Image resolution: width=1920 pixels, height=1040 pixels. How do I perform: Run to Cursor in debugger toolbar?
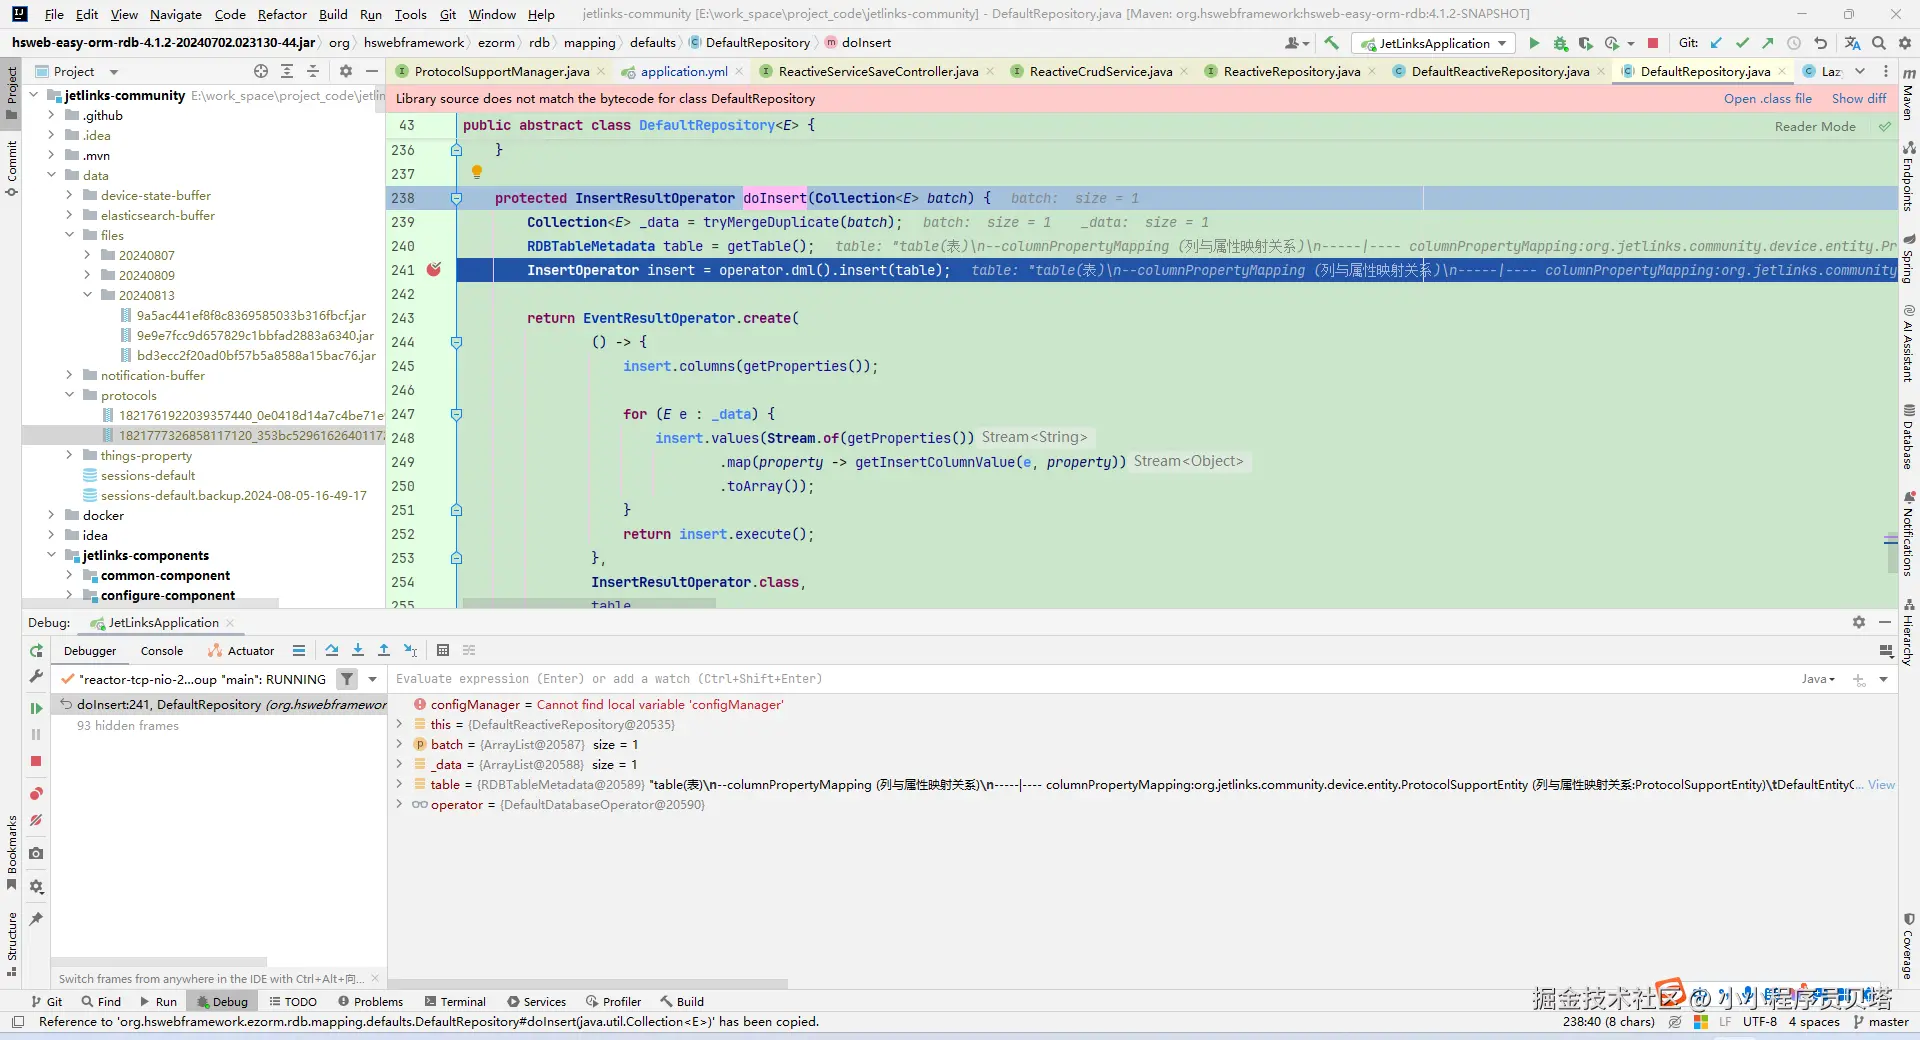coord(410,650)
